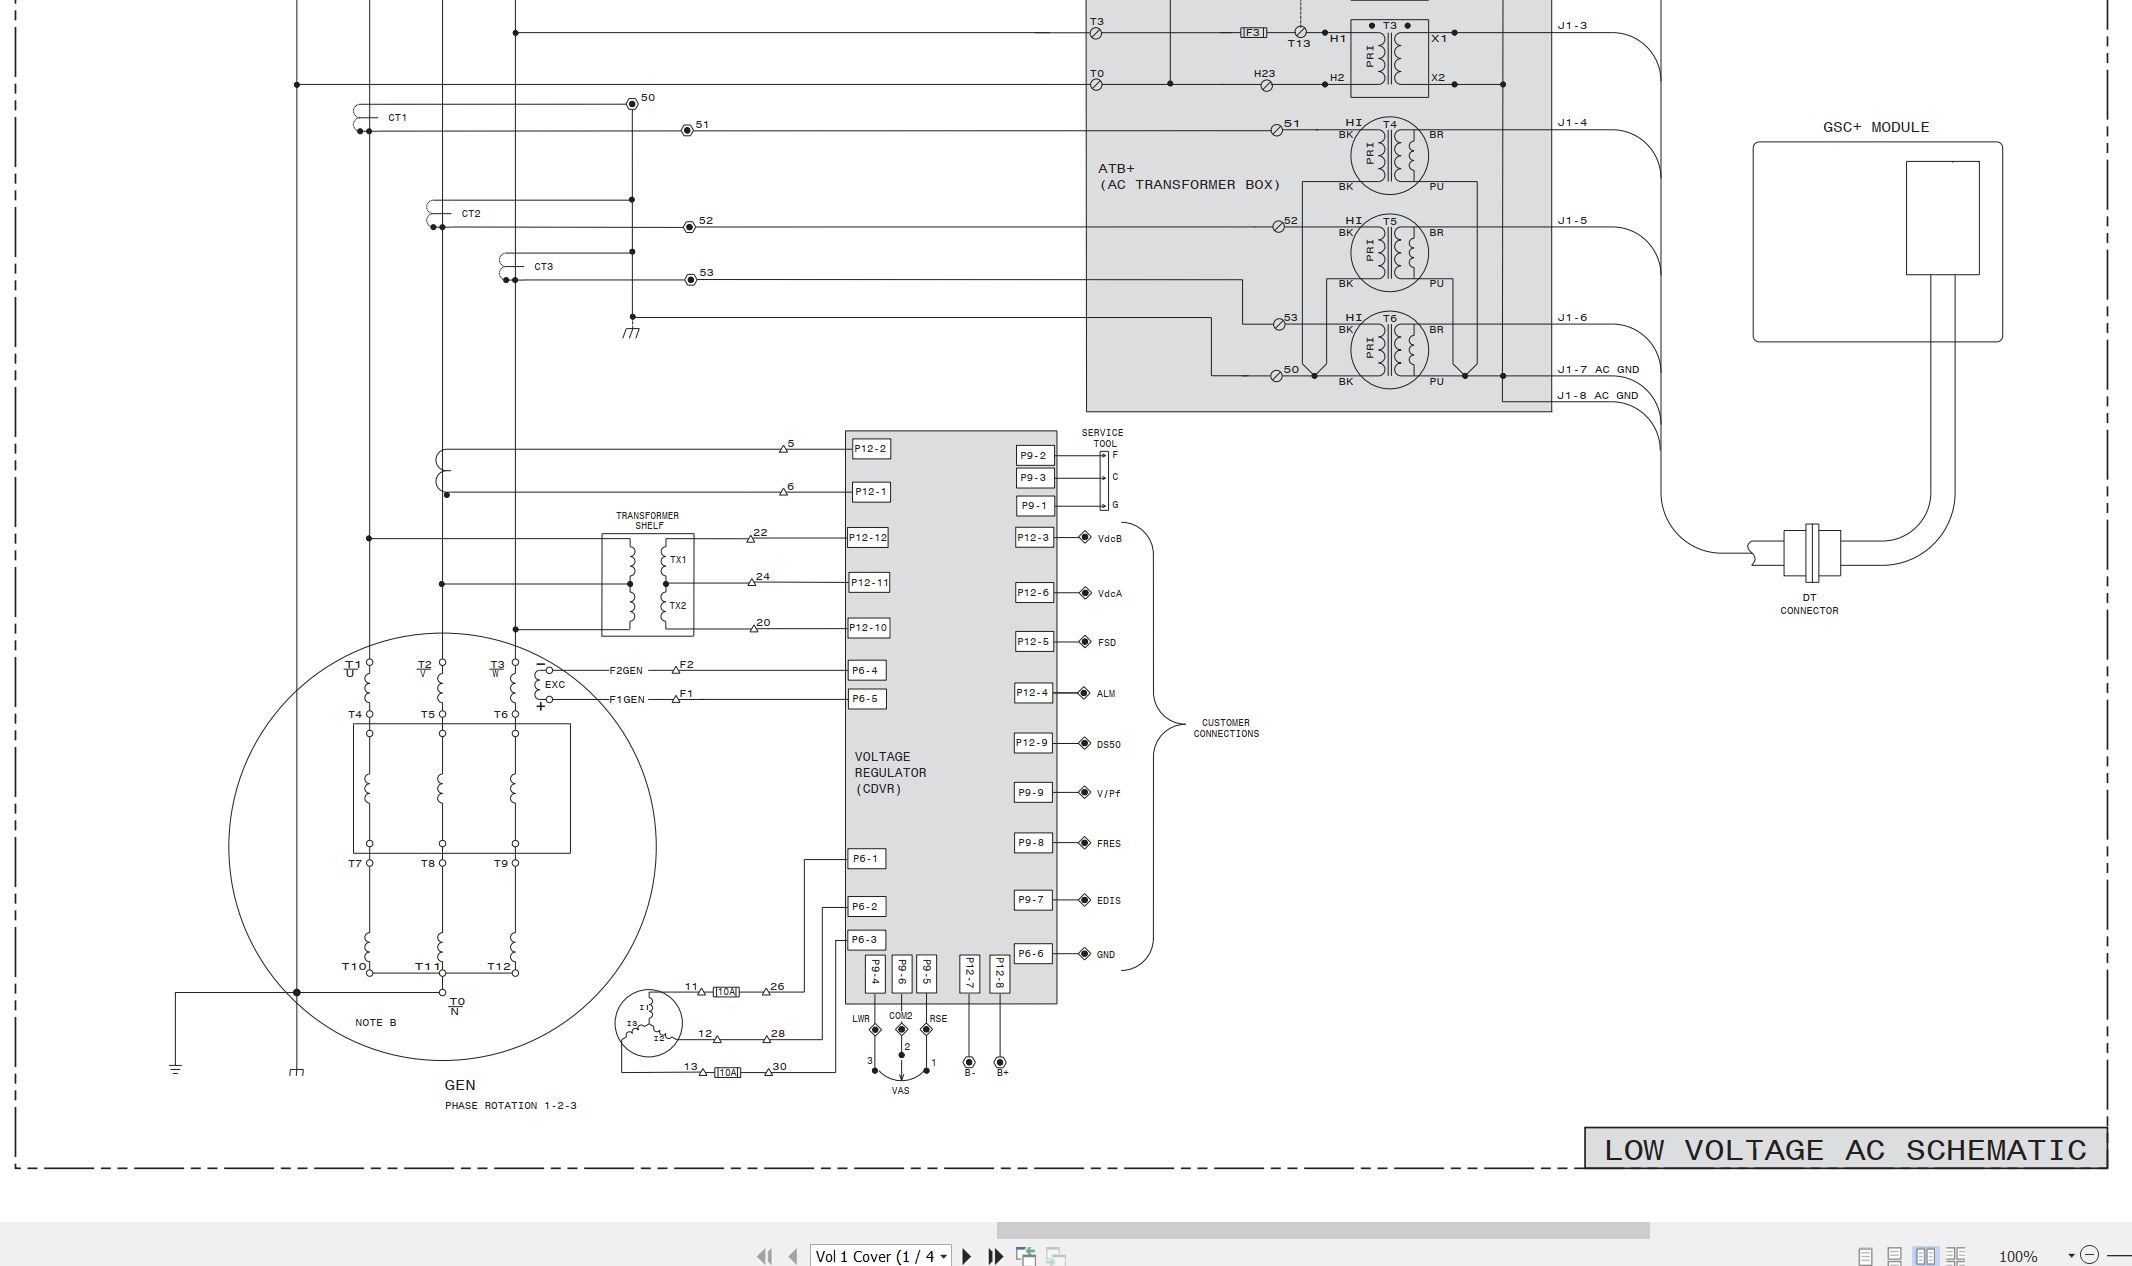This screenshot has height=1266, width=2132.
Task: Click the P12-9 terminal box
Action: (1034, 743)
